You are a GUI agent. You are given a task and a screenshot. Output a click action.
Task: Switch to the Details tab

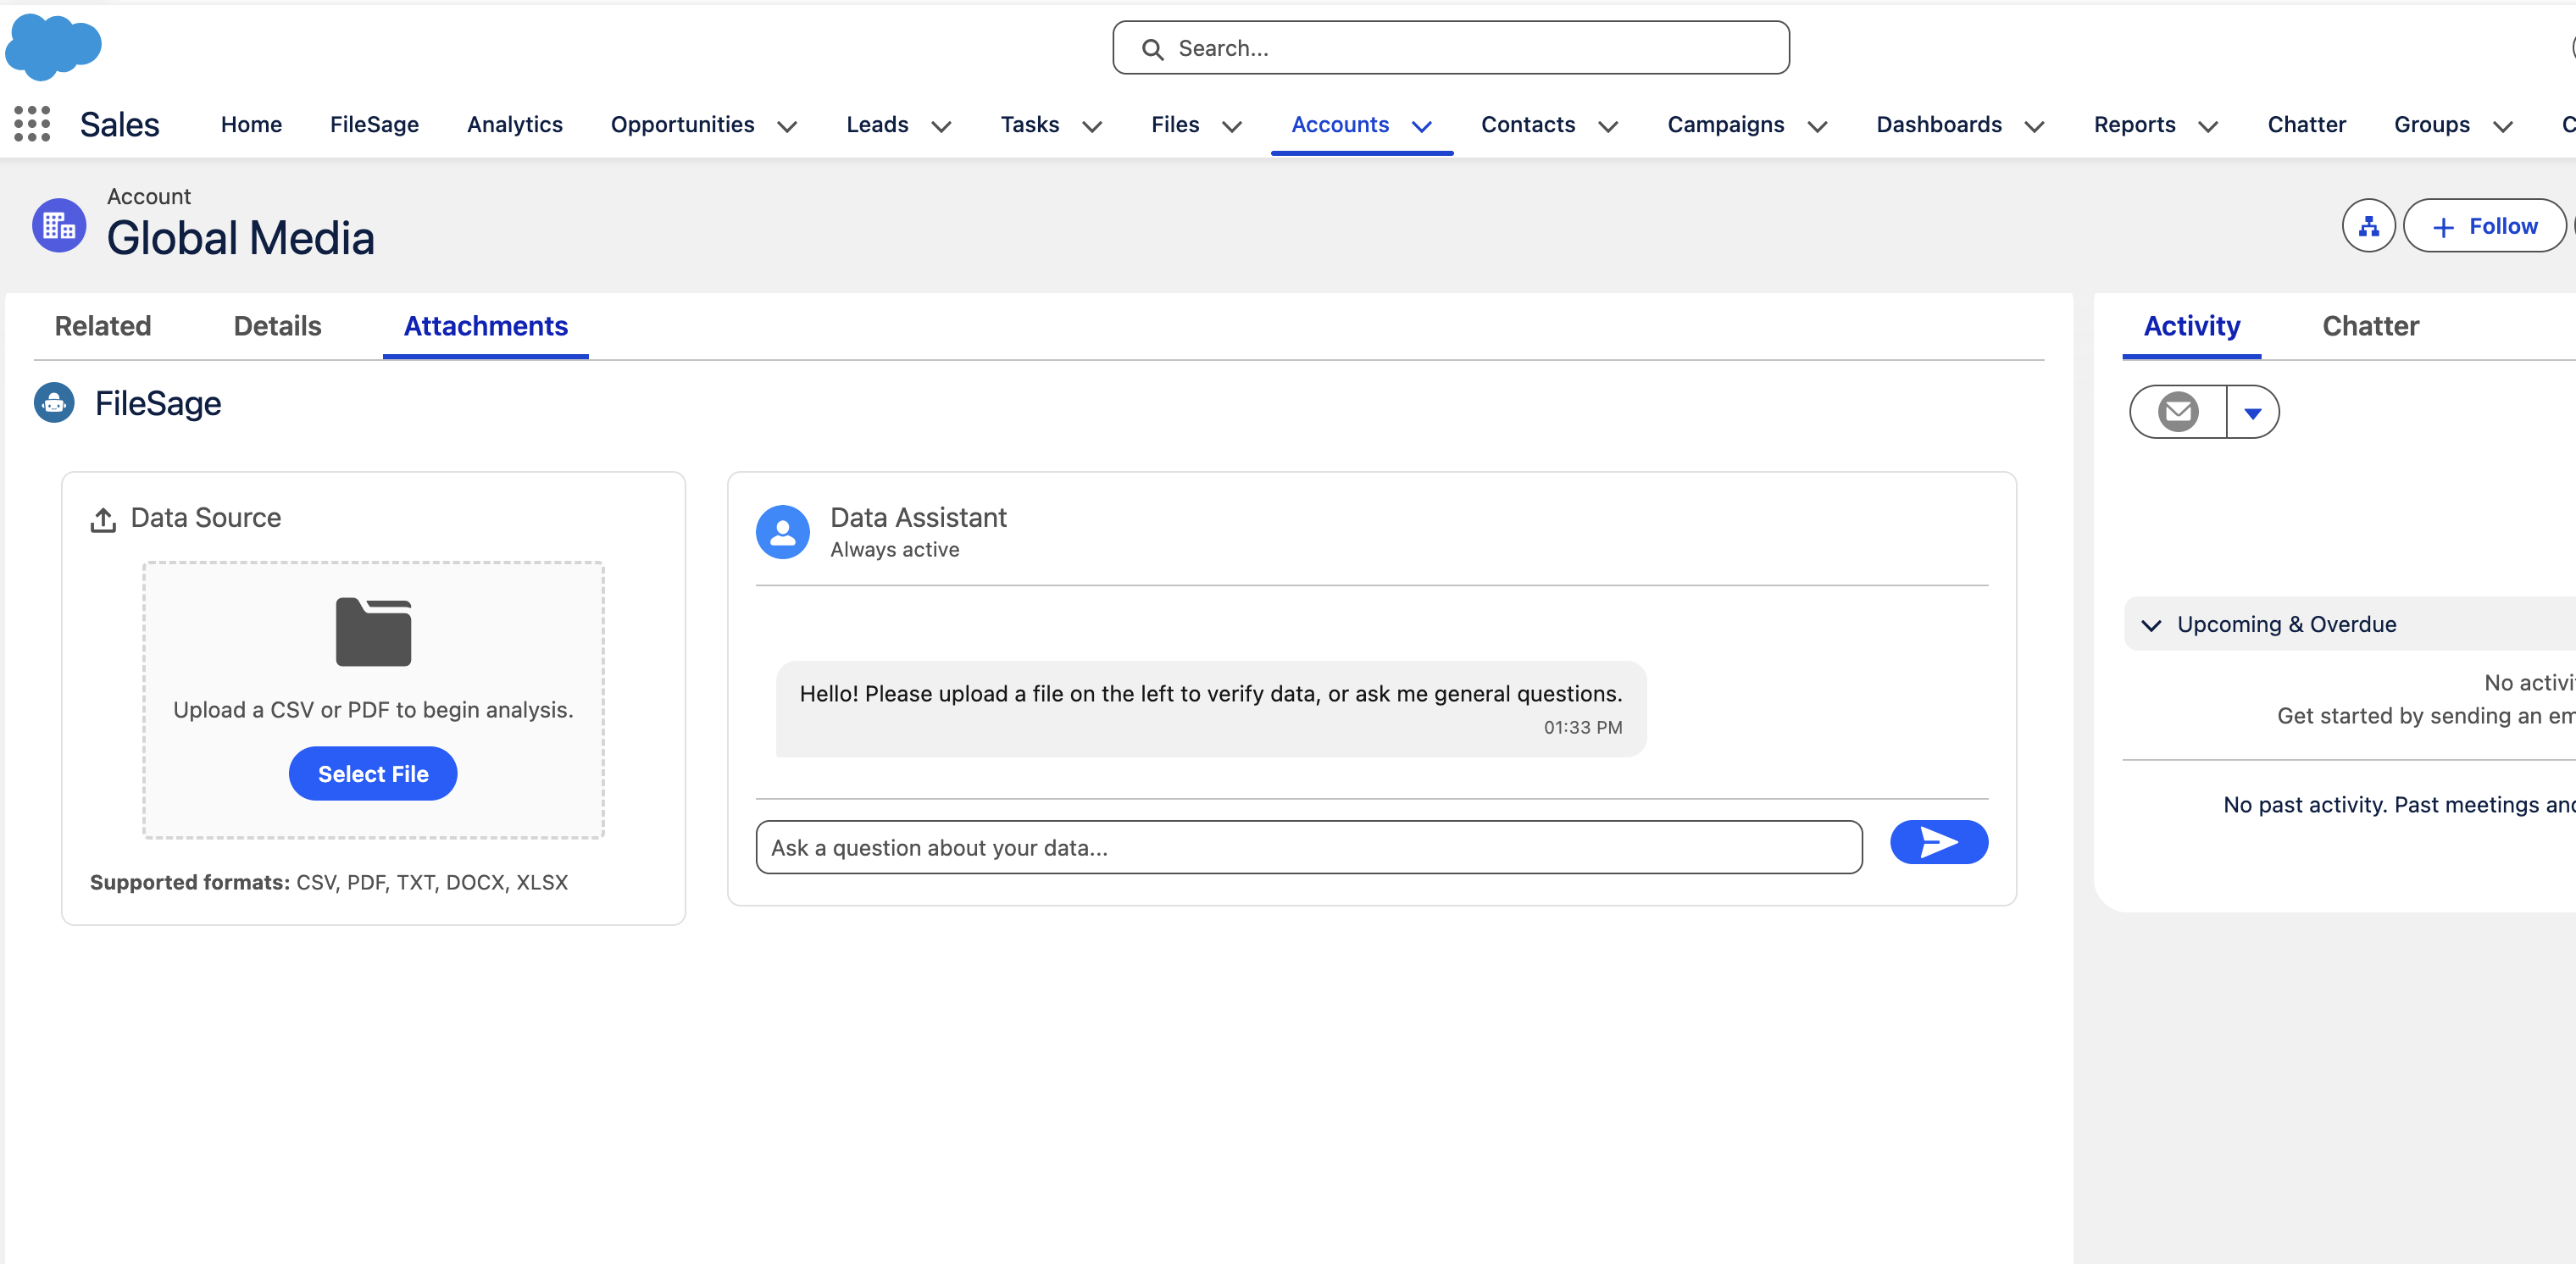(276, 326)
